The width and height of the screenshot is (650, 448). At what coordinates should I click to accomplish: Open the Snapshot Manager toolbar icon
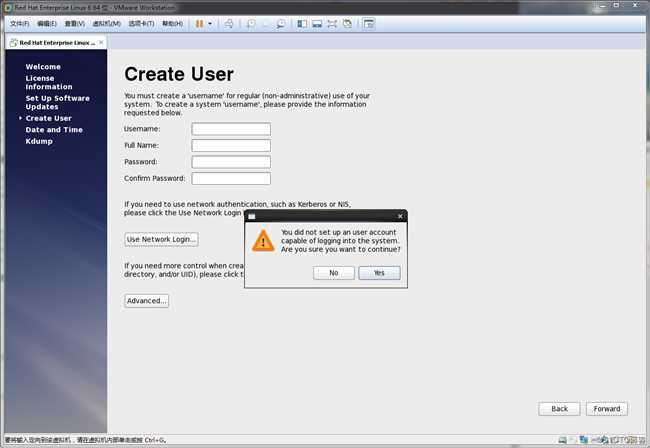(281, 24)
